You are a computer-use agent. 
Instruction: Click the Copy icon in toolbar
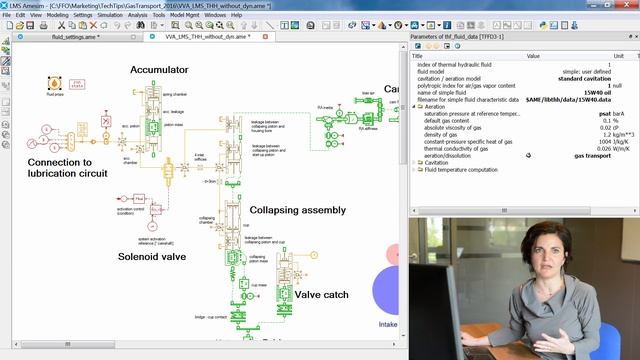pyautogui.click(x=72, y=25)
